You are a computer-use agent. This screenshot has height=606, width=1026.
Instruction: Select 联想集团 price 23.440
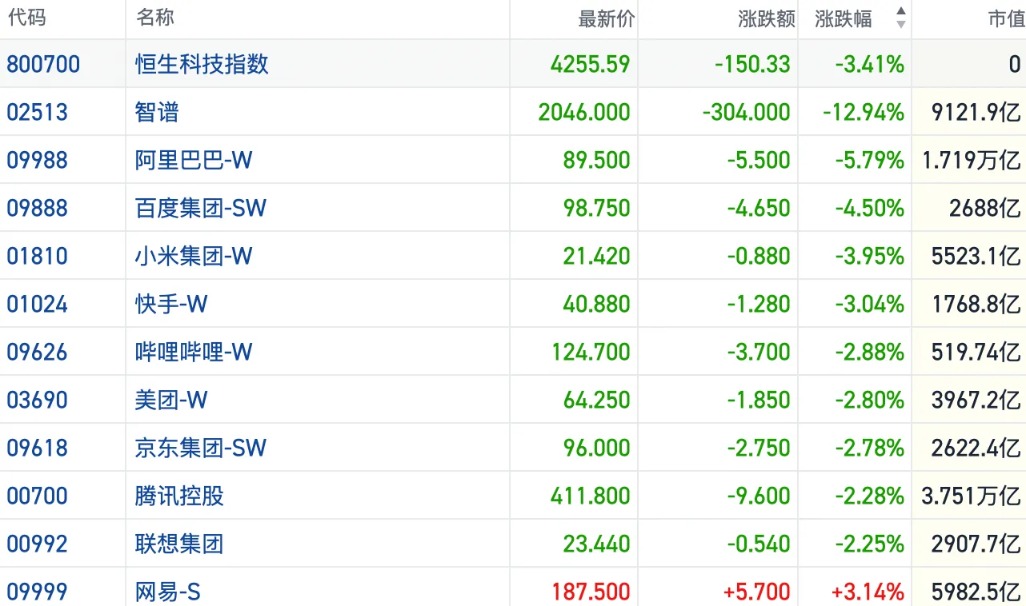pyautogui.click(x=597, y=544)
